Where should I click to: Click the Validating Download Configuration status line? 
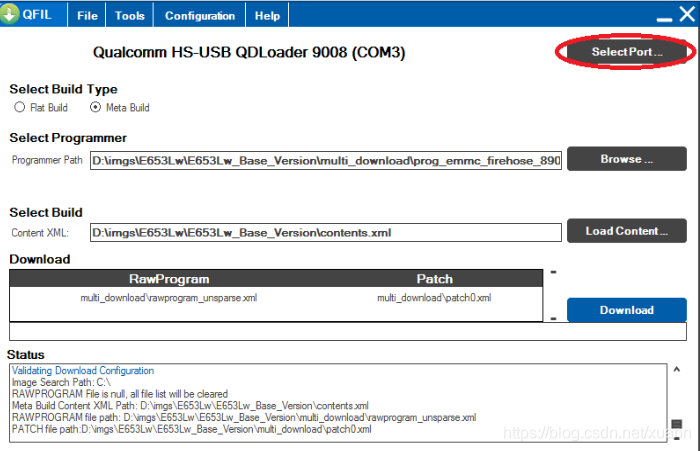[83, 371]
